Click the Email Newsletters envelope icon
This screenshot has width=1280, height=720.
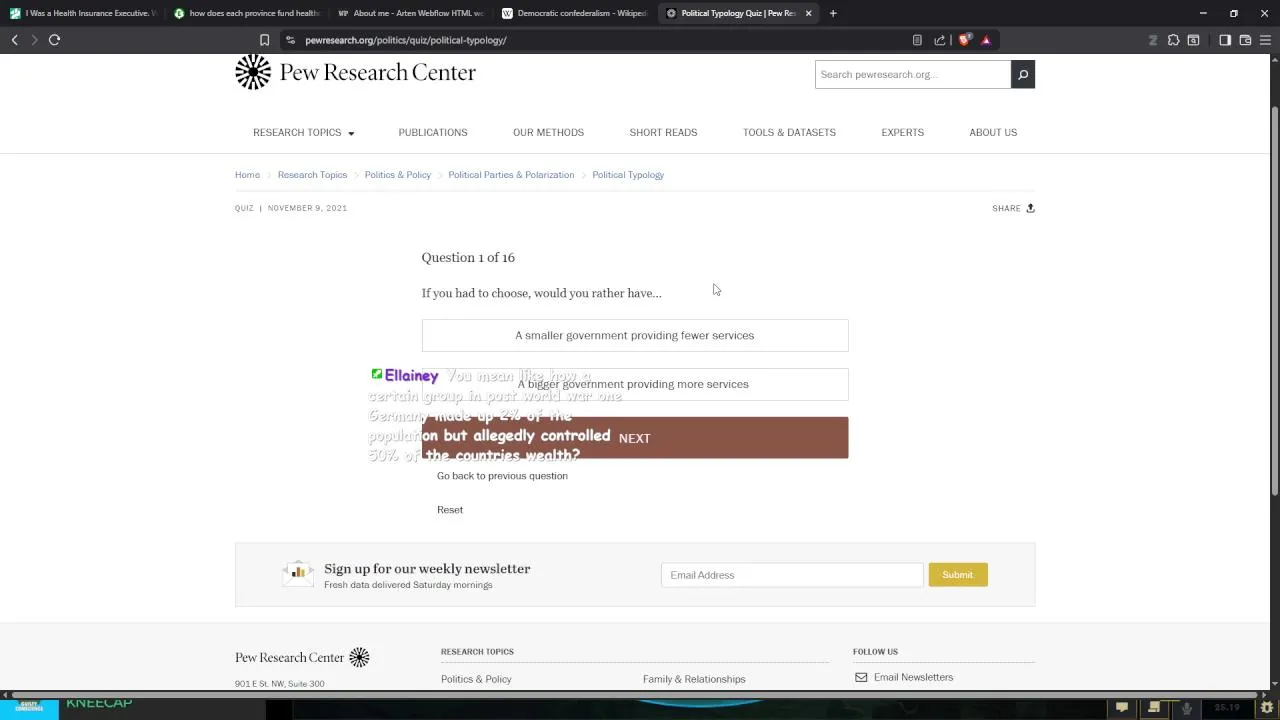point(861,677)
